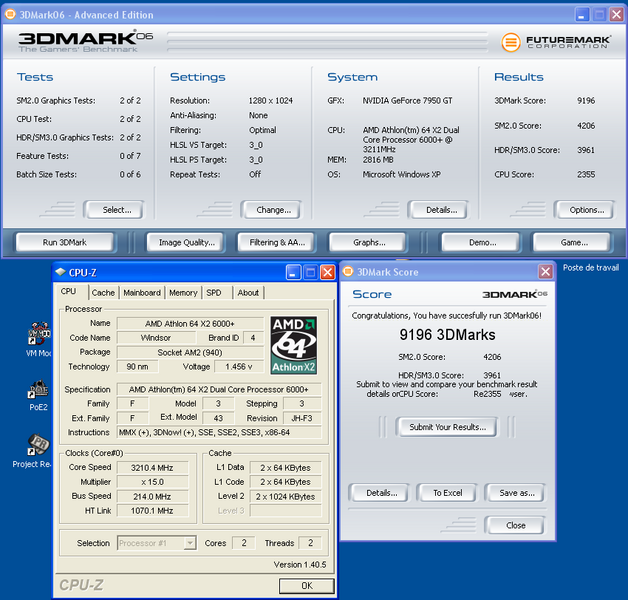
Task: Click Submit Your Results... button
Action: [x=447, y=427]
